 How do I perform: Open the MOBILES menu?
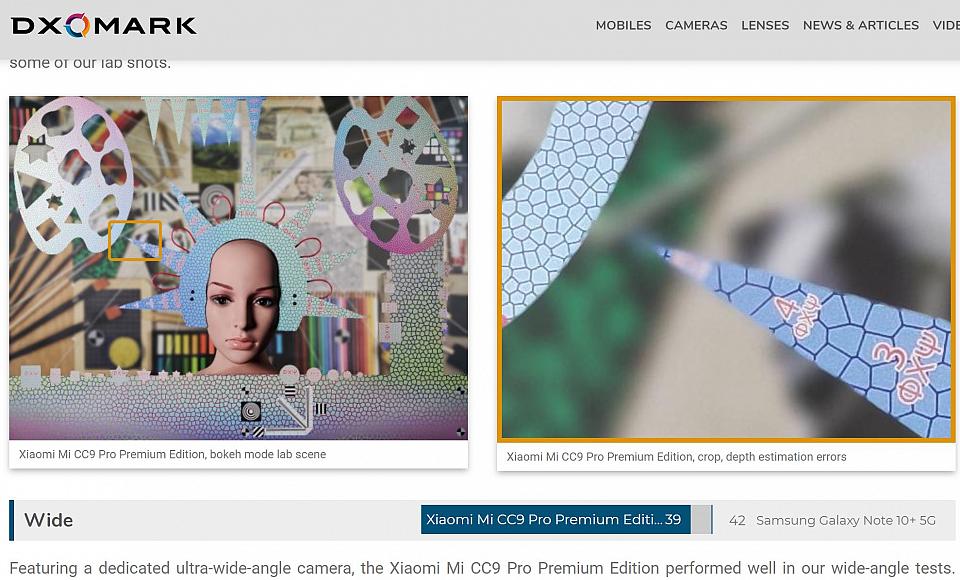pos(623,25)
